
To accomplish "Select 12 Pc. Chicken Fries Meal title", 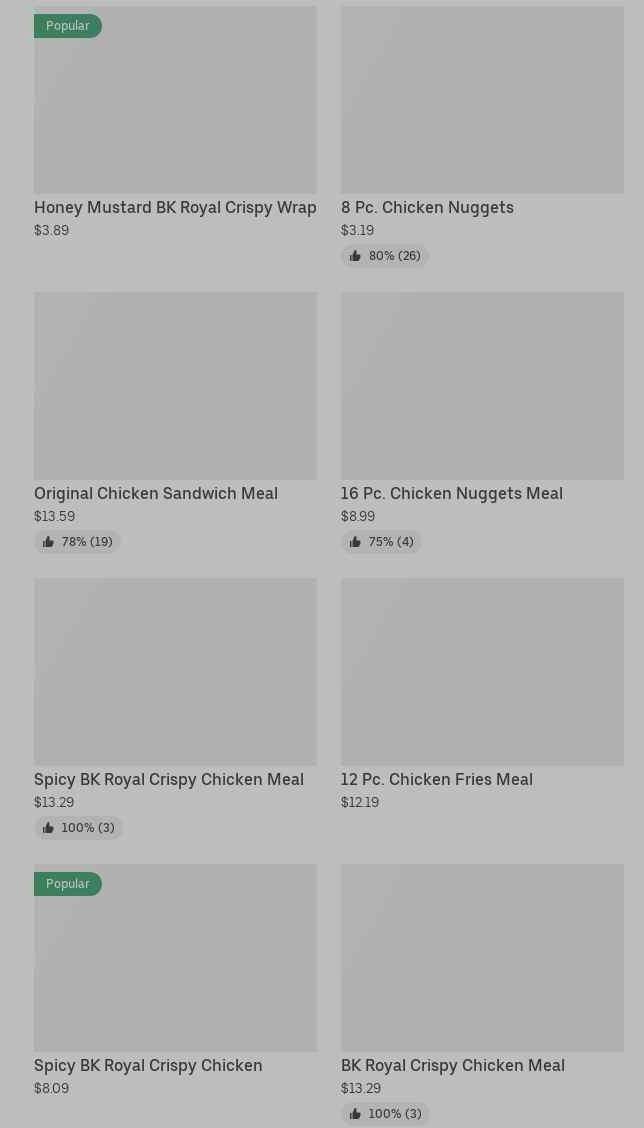I will [437, 779].
